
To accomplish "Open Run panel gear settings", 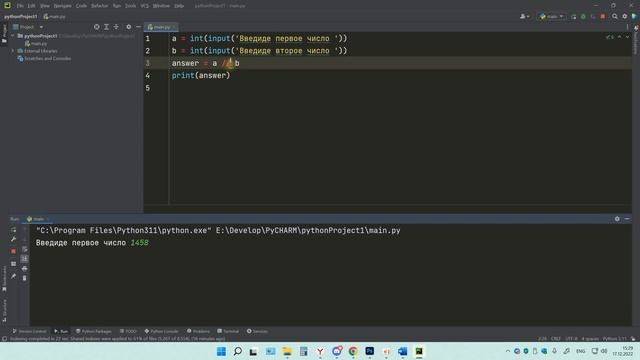I will click(x=617, y=219).
